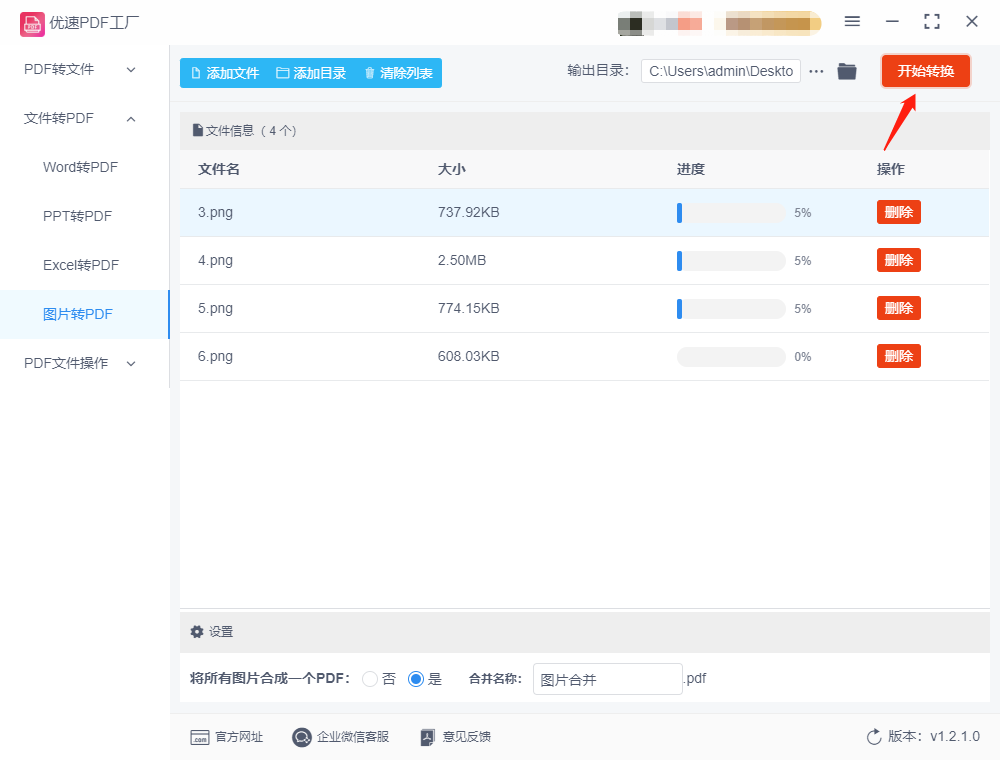Click the 操作 column header
Screen dimensions: 1000x760
click(890, 169)
